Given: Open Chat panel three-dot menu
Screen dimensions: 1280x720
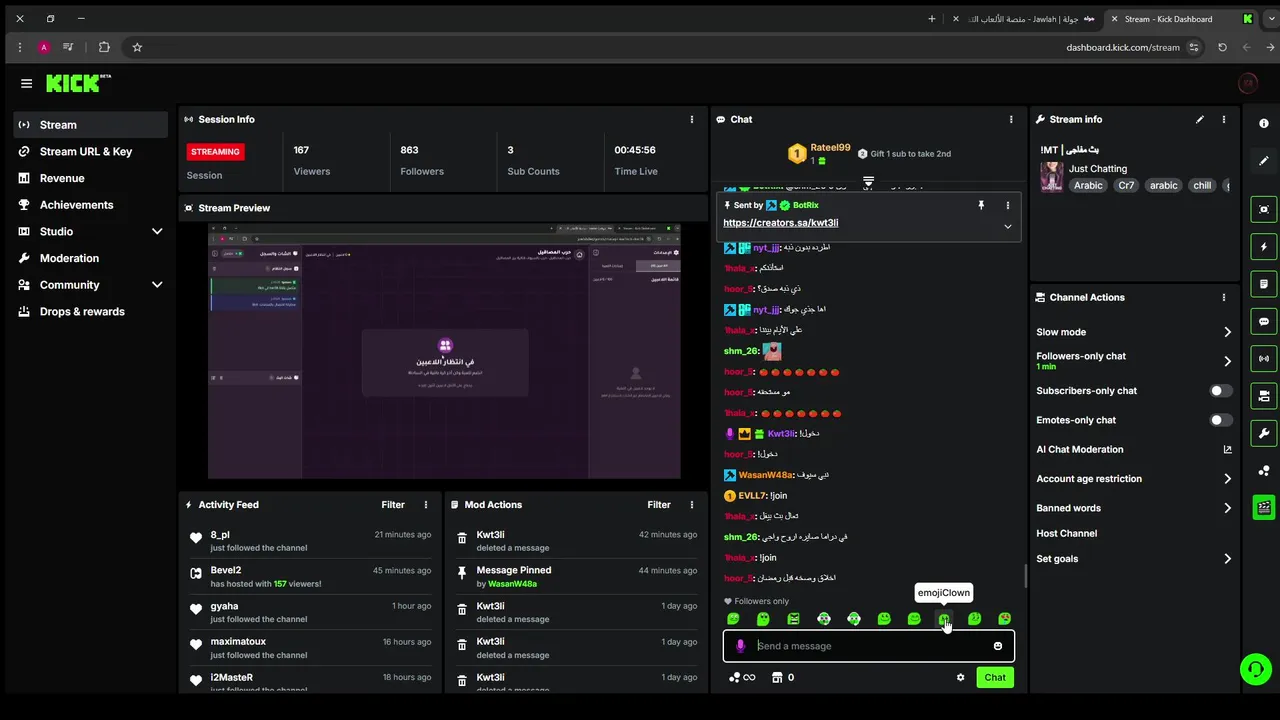Looking at the screenshot, I should [1011, 119].
